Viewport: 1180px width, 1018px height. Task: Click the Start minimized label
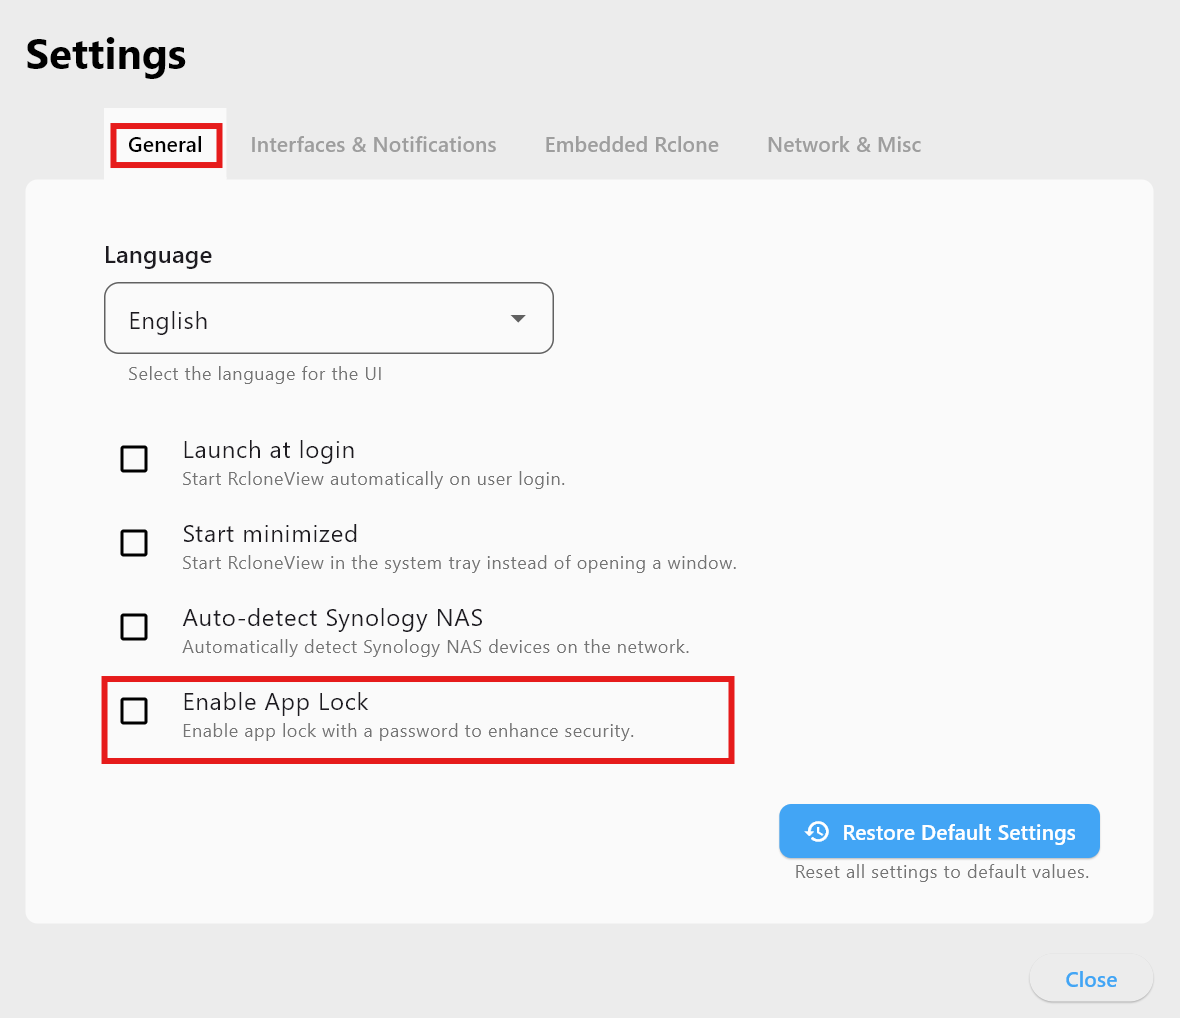[269, 534]
